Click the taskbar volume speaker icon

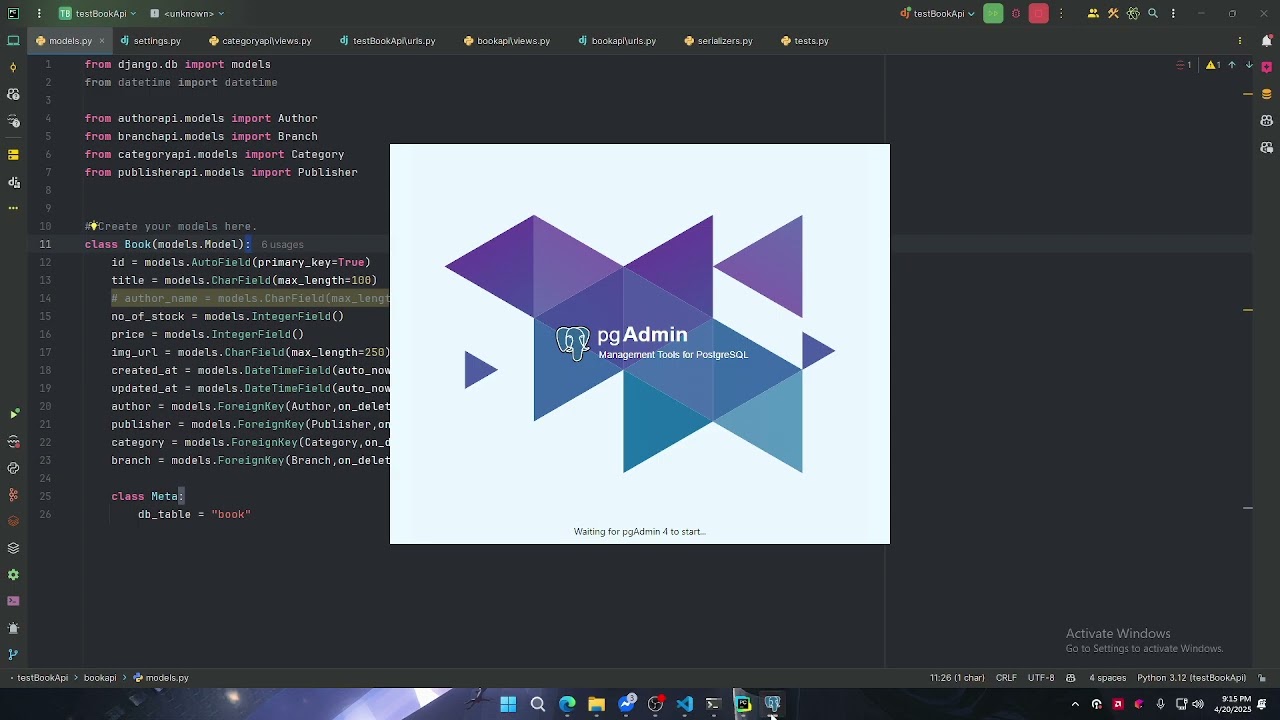coord(1198,705)
